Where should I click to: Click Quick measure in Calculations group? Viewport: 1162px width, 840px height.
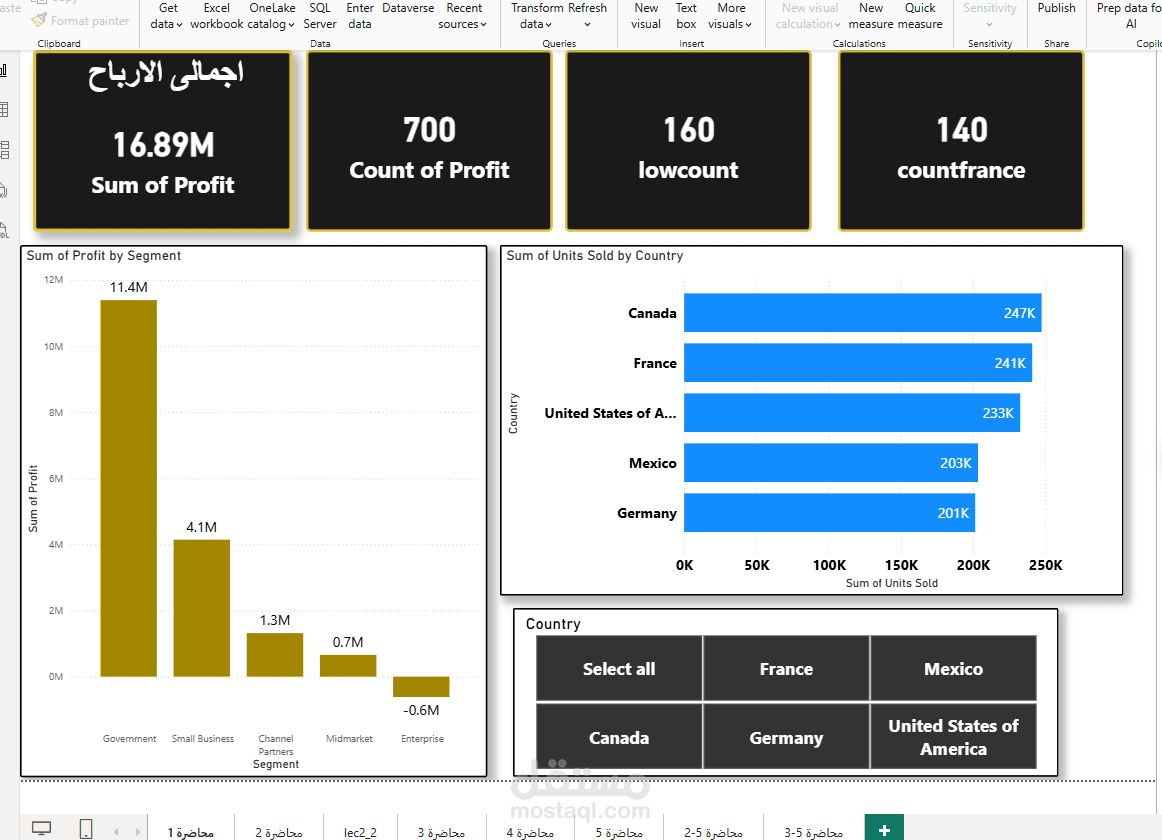pos(920,16)
